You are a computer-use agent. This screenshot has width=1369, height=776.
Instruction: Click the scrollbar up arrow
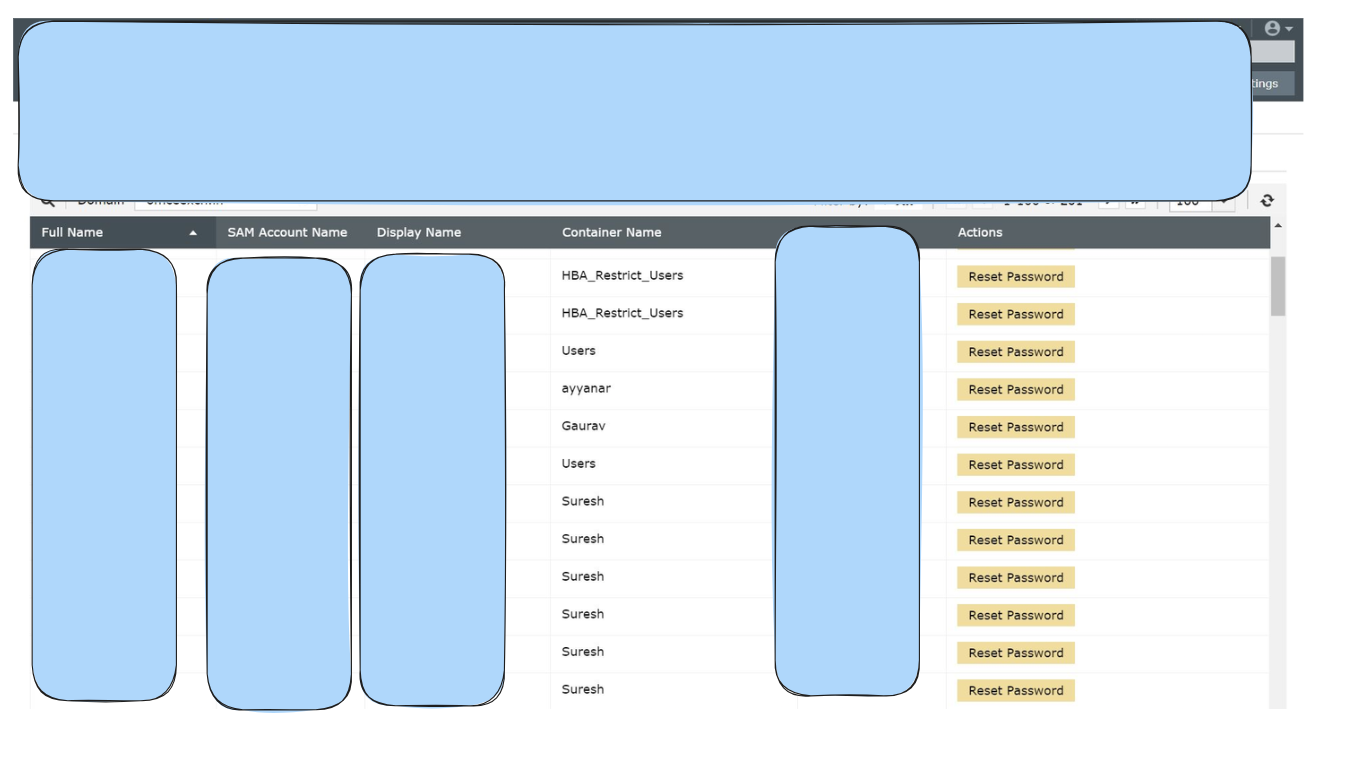(x=1278, y=226)
